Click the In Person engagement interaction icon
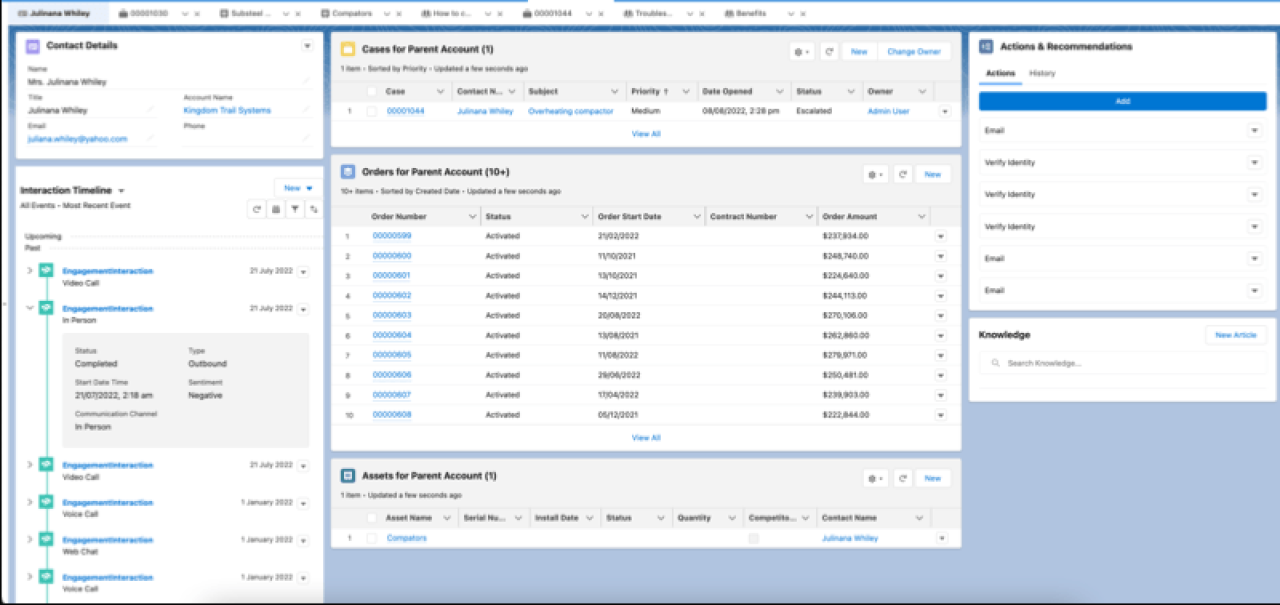This screenshot has height=605, width=1280. (x=46, y=308)
